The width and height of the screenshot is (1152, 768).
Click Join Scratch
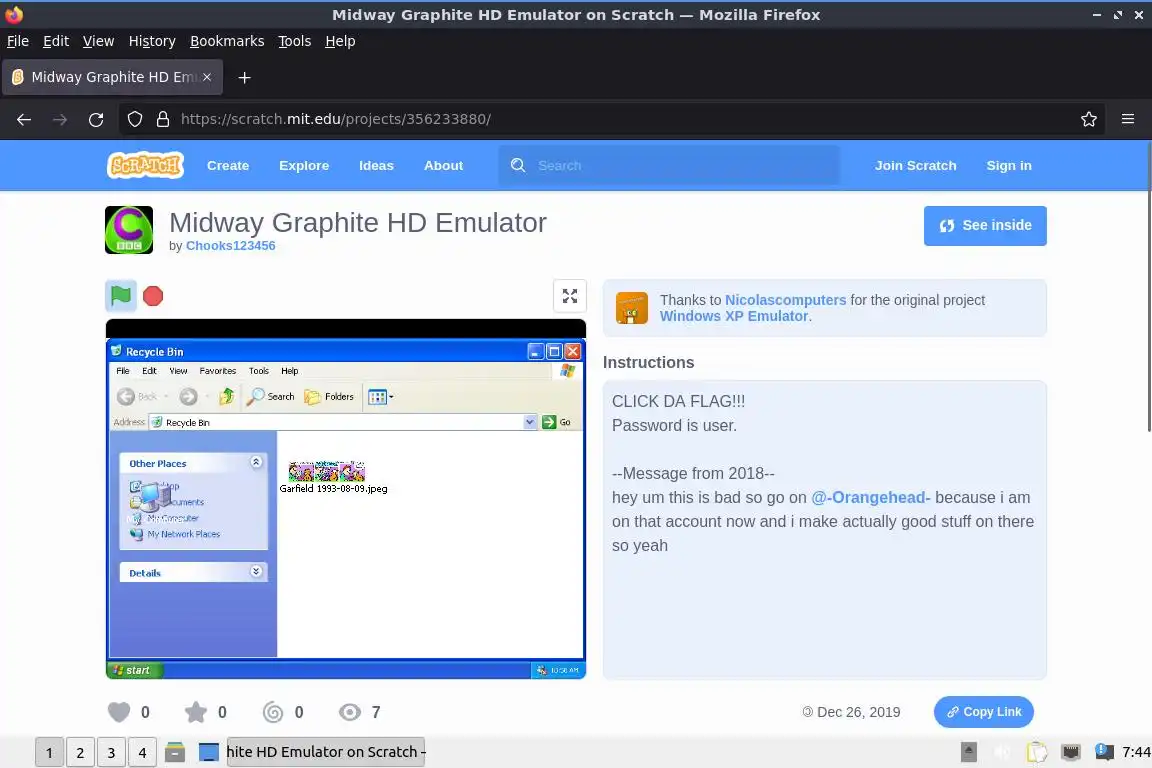(x=915, y=165)
